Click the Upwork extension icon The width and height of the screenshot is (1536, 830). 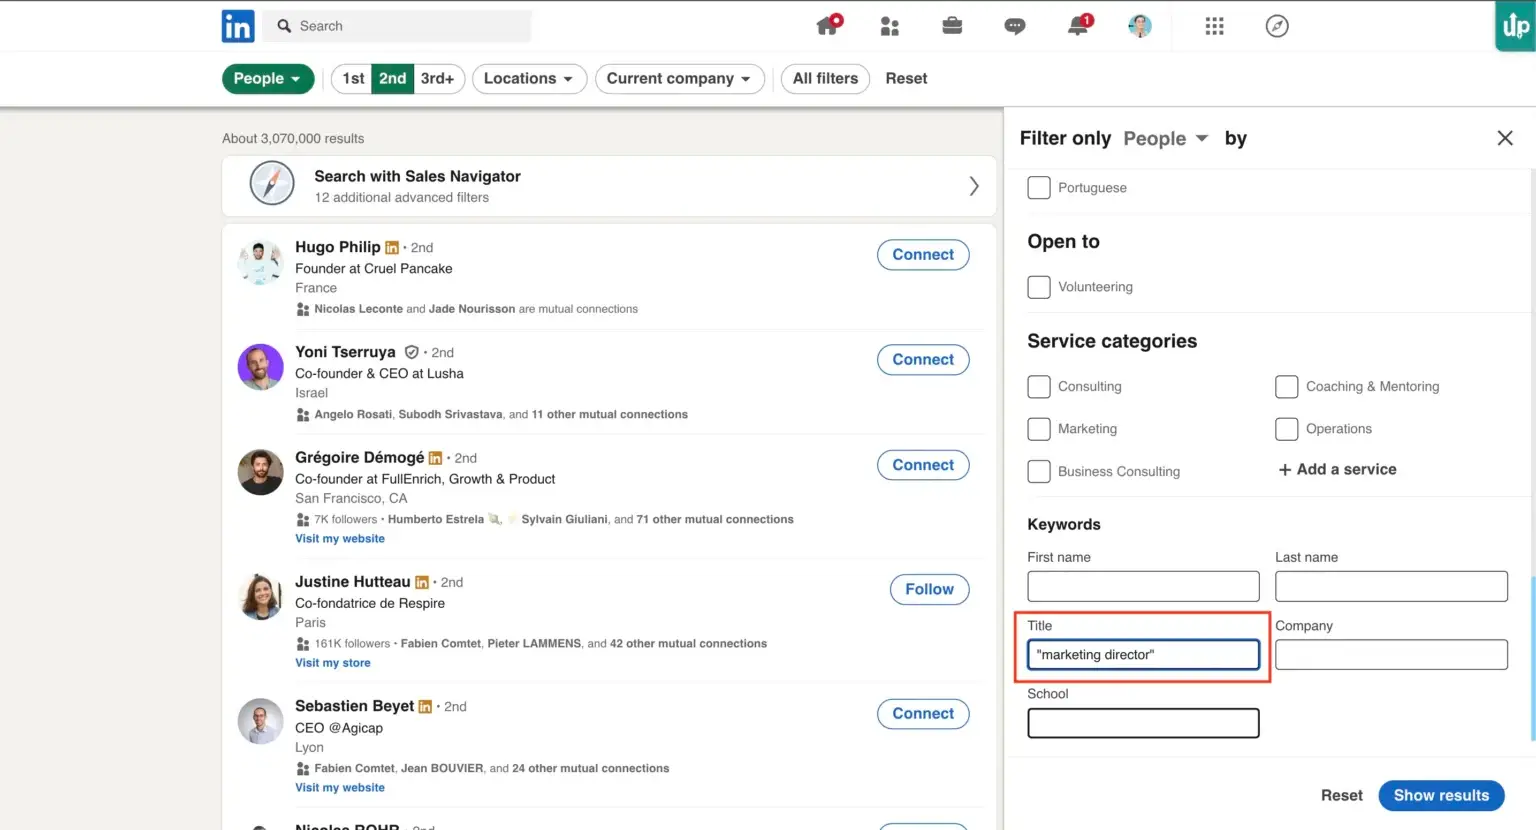pyautogui.click(x=1515, y=26)
